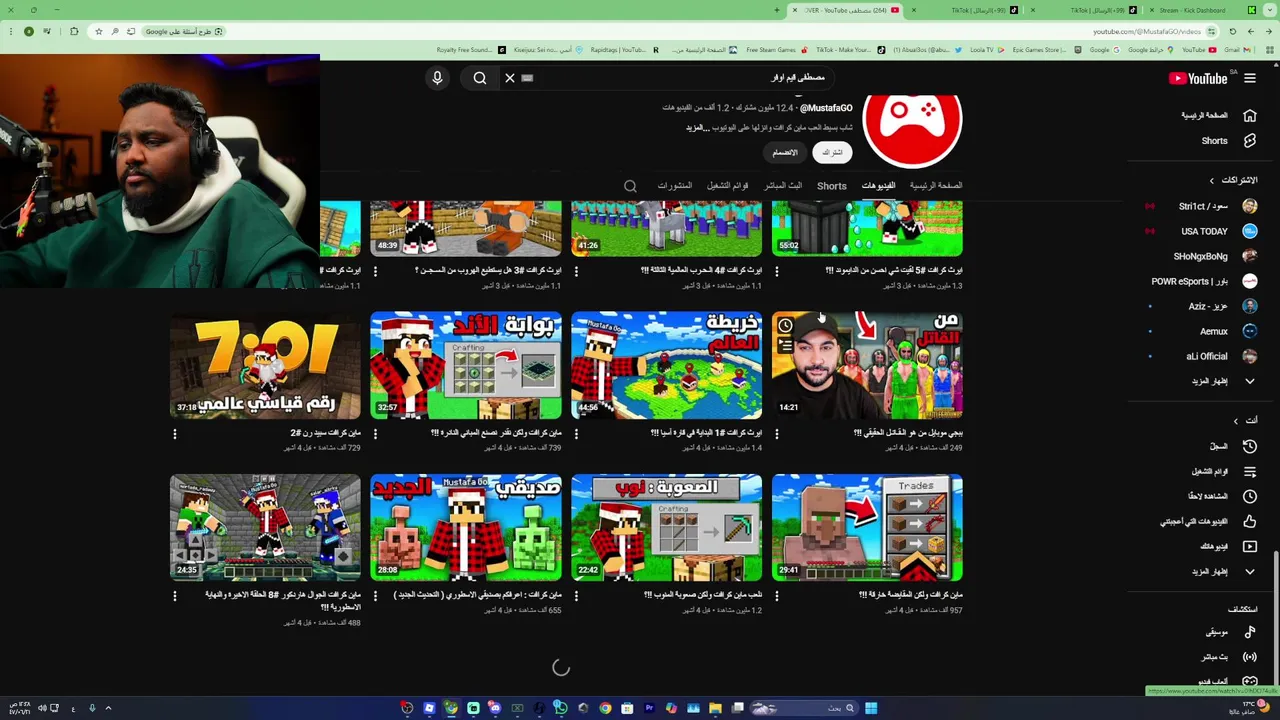
Task: Open the 28:08 new friend video thumbnail
Action: [x=466, y=528]
